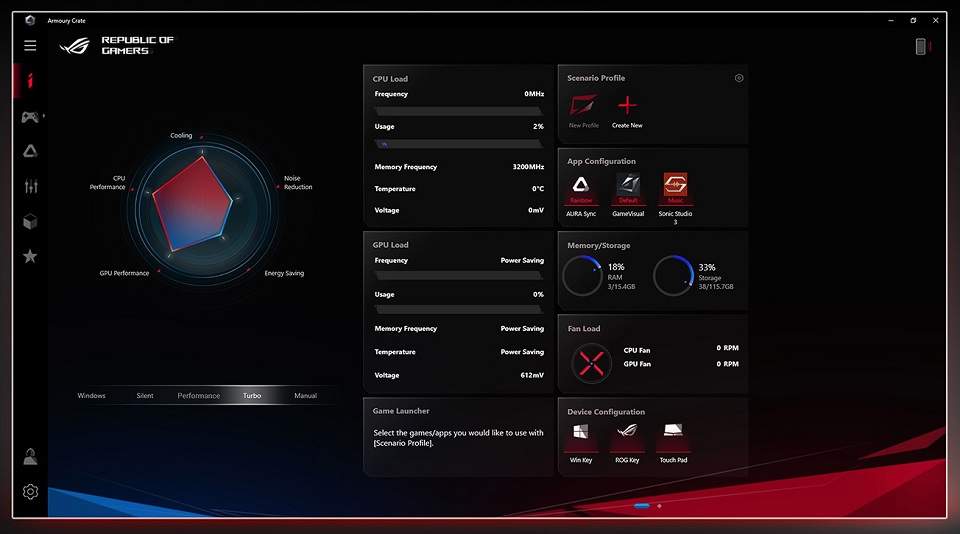This screenshot has width=960, height=534.
Task: Click the second page indicator dot
Action: pyautogui.click(x=659, y=506)
